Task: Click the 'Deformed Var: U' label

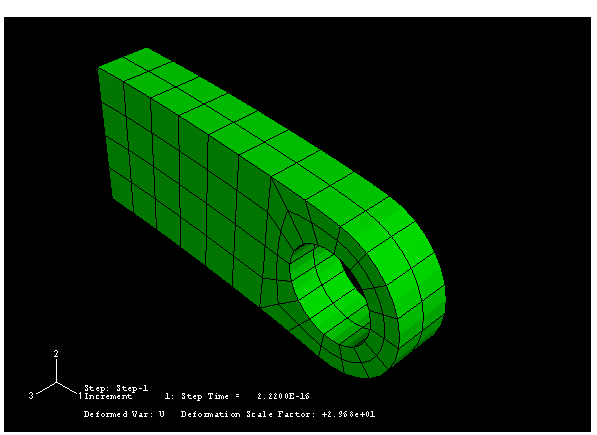Action: [x=124, y=414]
